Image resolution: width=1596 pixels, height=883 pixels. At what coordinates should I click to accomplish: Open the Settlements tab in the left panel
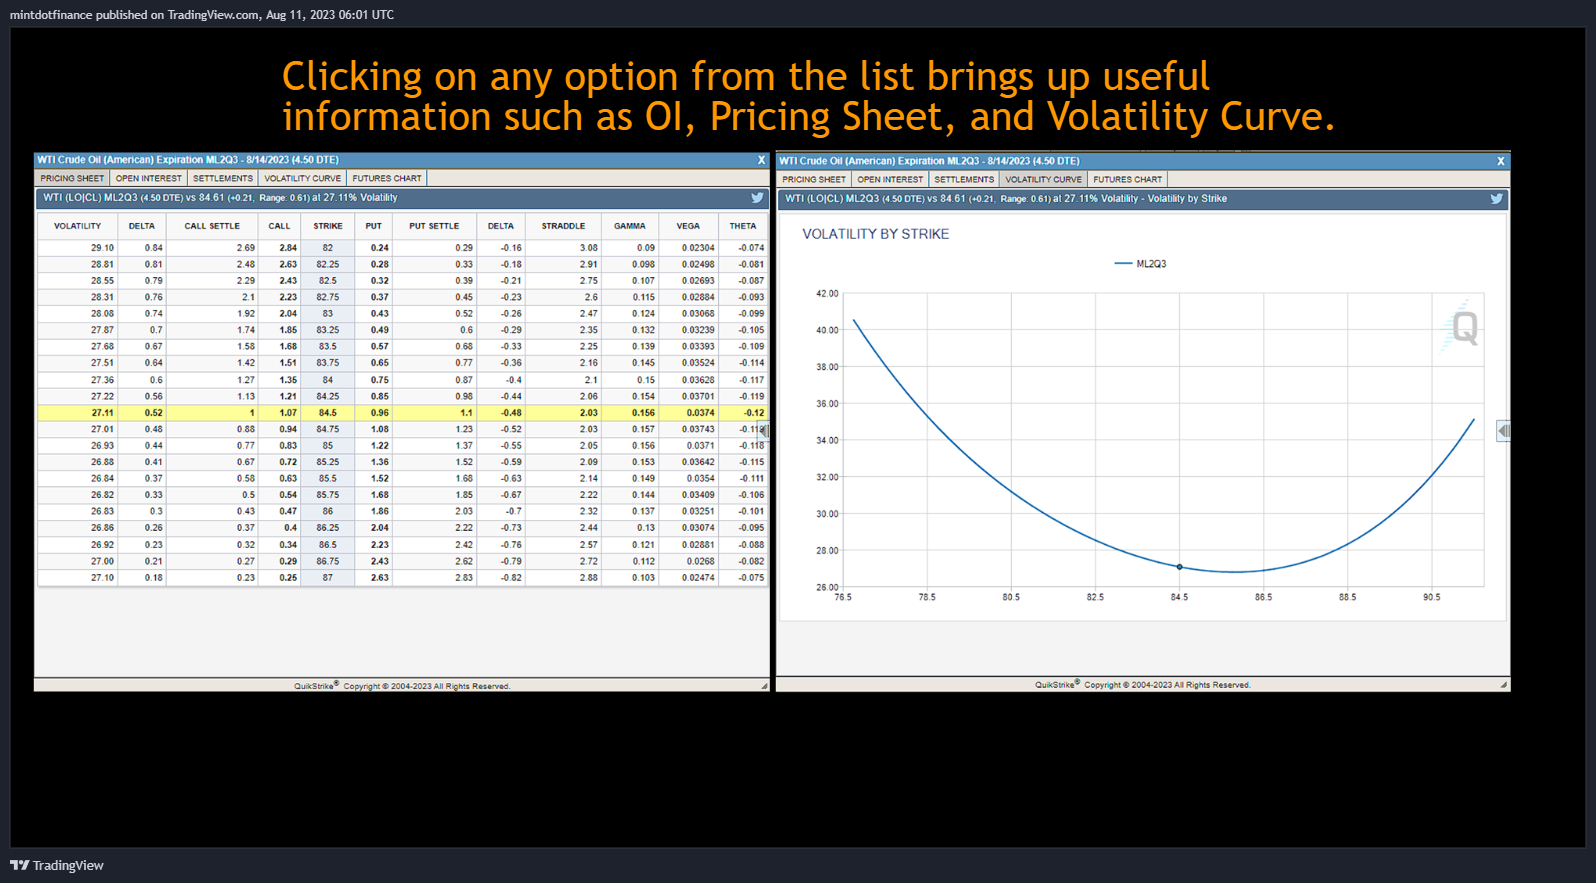tap(222, 178)
